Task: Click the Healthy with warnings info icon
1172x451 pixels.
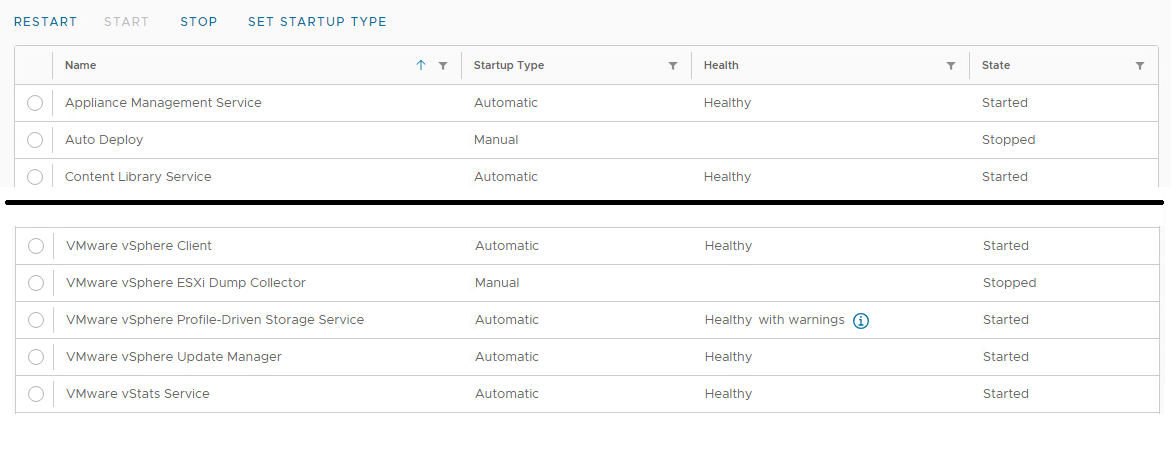Action: (x=861, y=321)
